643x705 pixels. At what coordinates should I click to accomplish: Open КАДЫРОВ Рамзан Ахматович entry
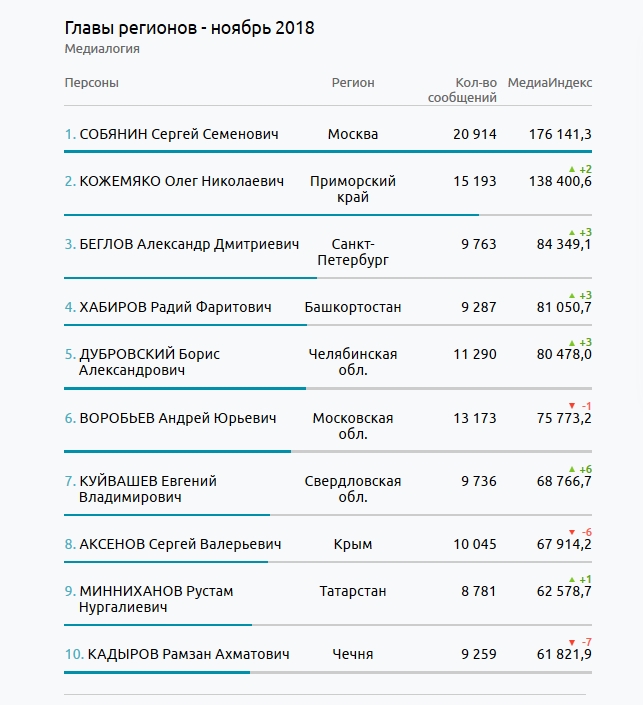(188, 654)
